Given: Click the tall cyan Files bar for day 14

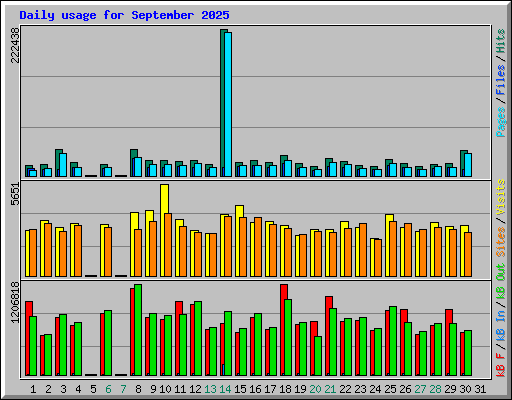Looking at the screenshot, I should click(x=228, y=104).
